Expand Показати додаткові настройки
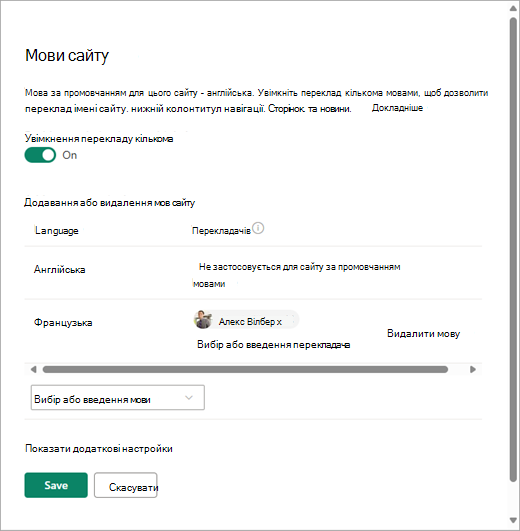The height and width of the screenshot is (531, 520). 99,448
